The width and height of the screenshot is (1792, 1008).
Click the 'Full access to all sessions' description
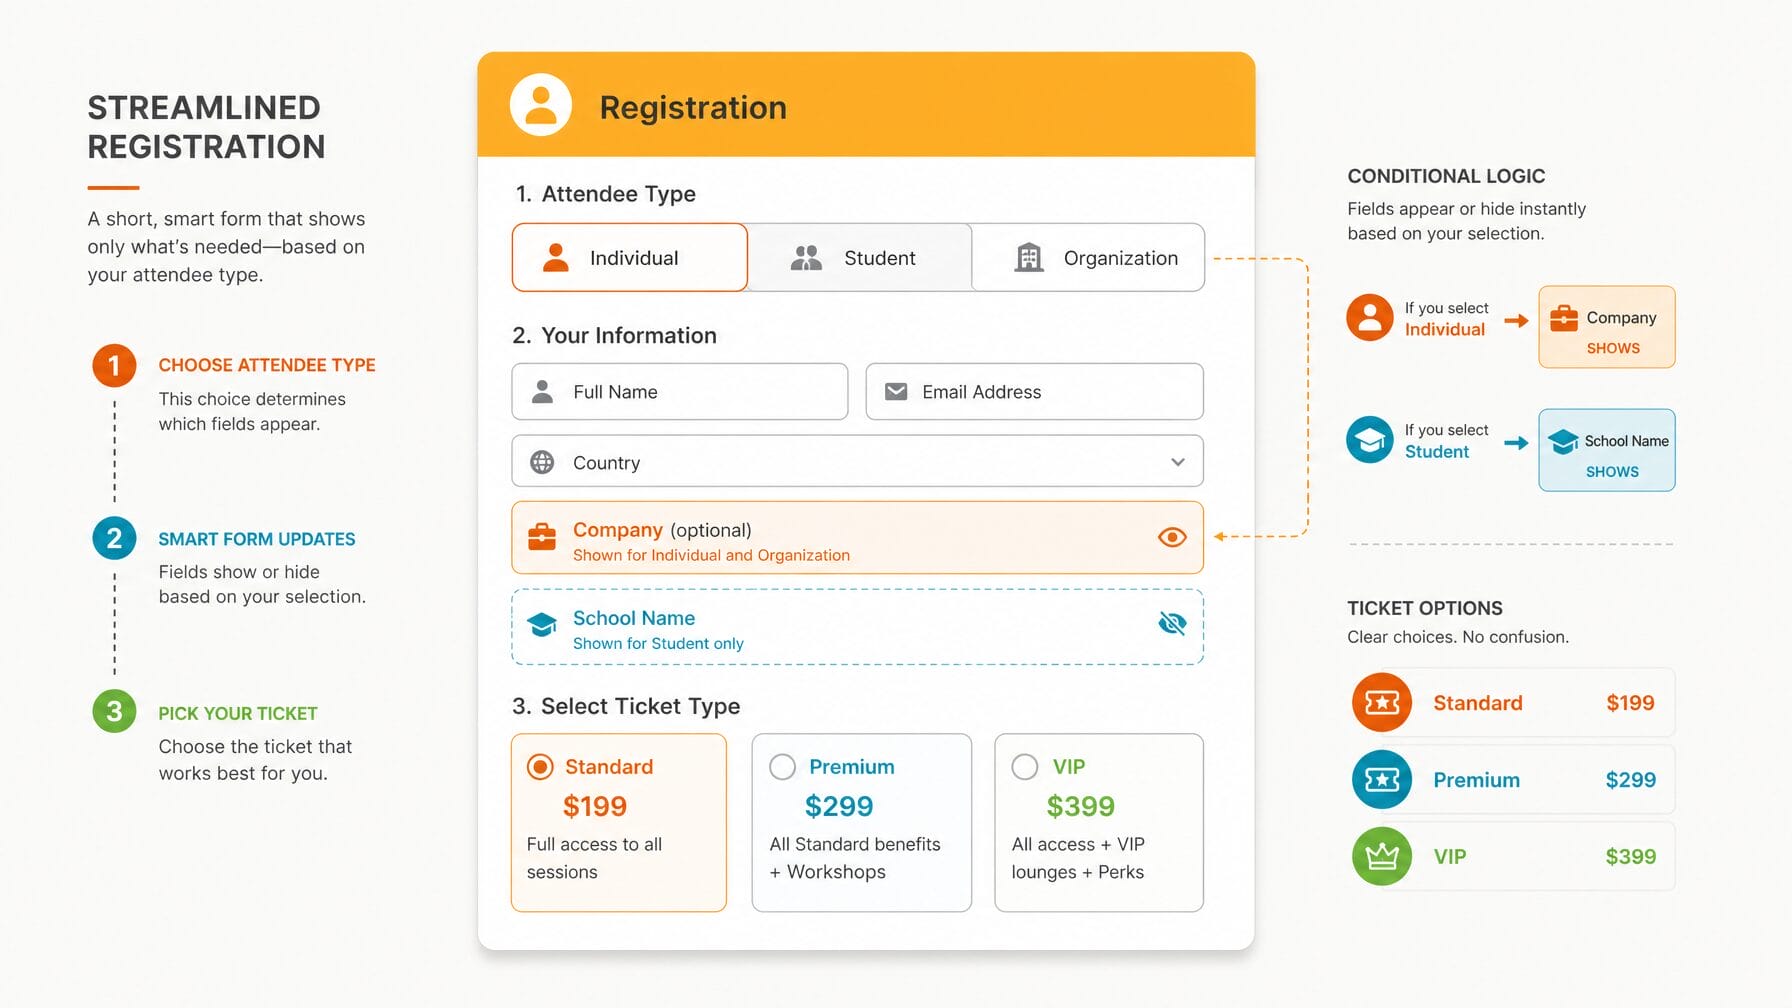click(x=594, y=858)
